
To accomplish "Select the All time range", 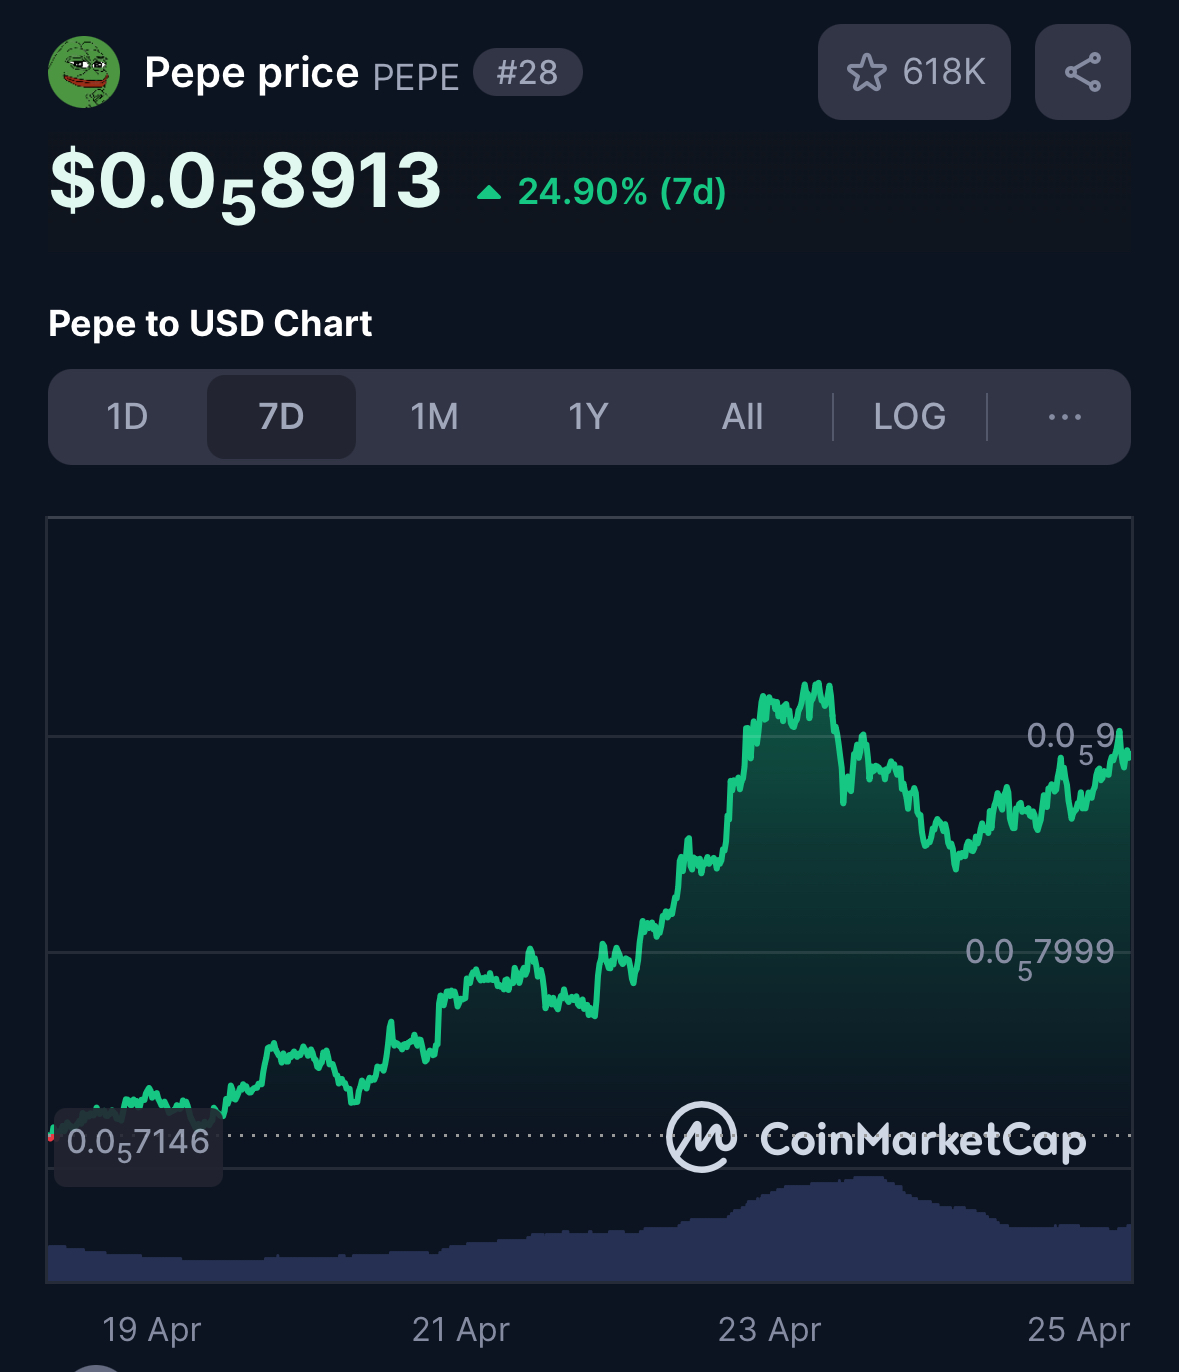I will 742,417.
